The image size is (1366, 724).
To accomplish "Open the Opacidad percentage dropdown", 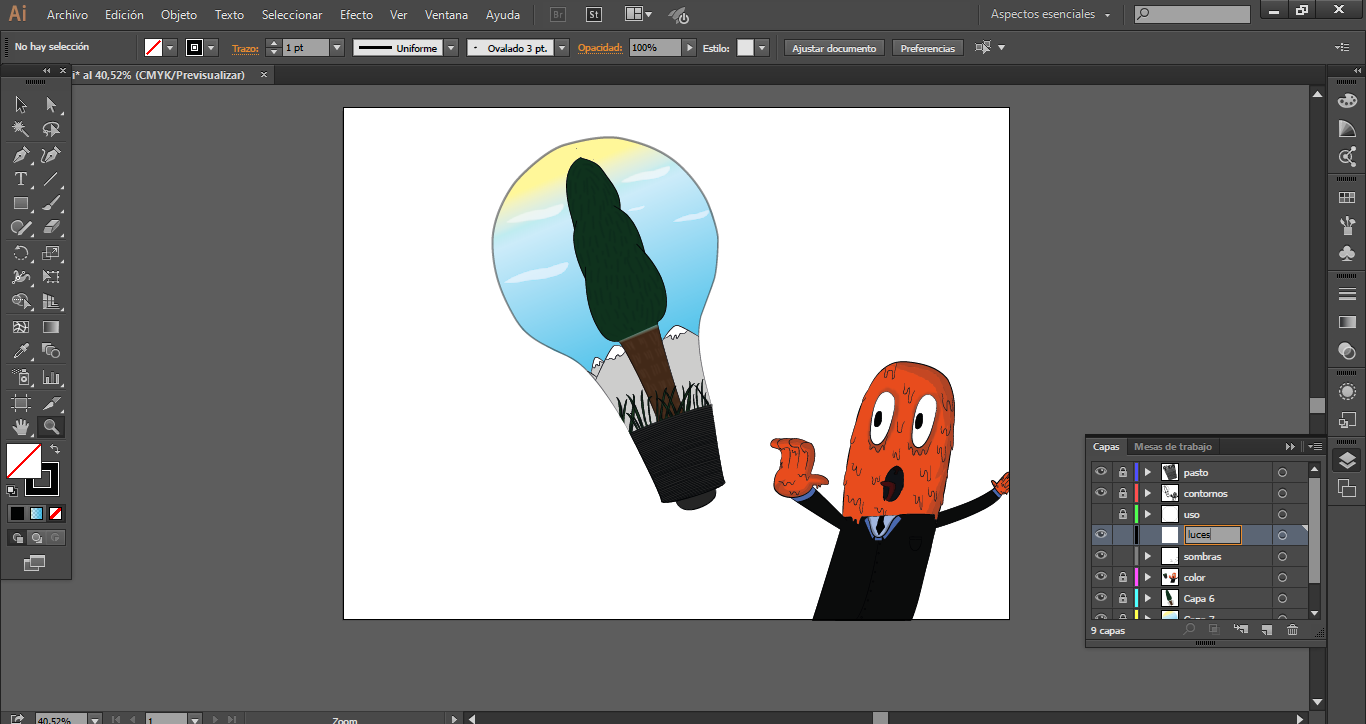I will [690, 48].
